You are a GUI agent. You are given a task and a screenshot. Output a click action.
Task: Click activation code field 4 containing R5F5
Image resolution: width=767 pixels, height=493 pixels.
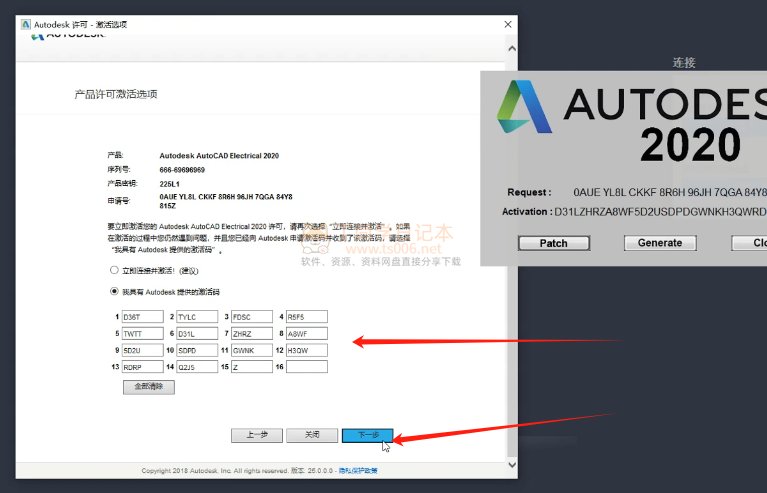point(307,317)
